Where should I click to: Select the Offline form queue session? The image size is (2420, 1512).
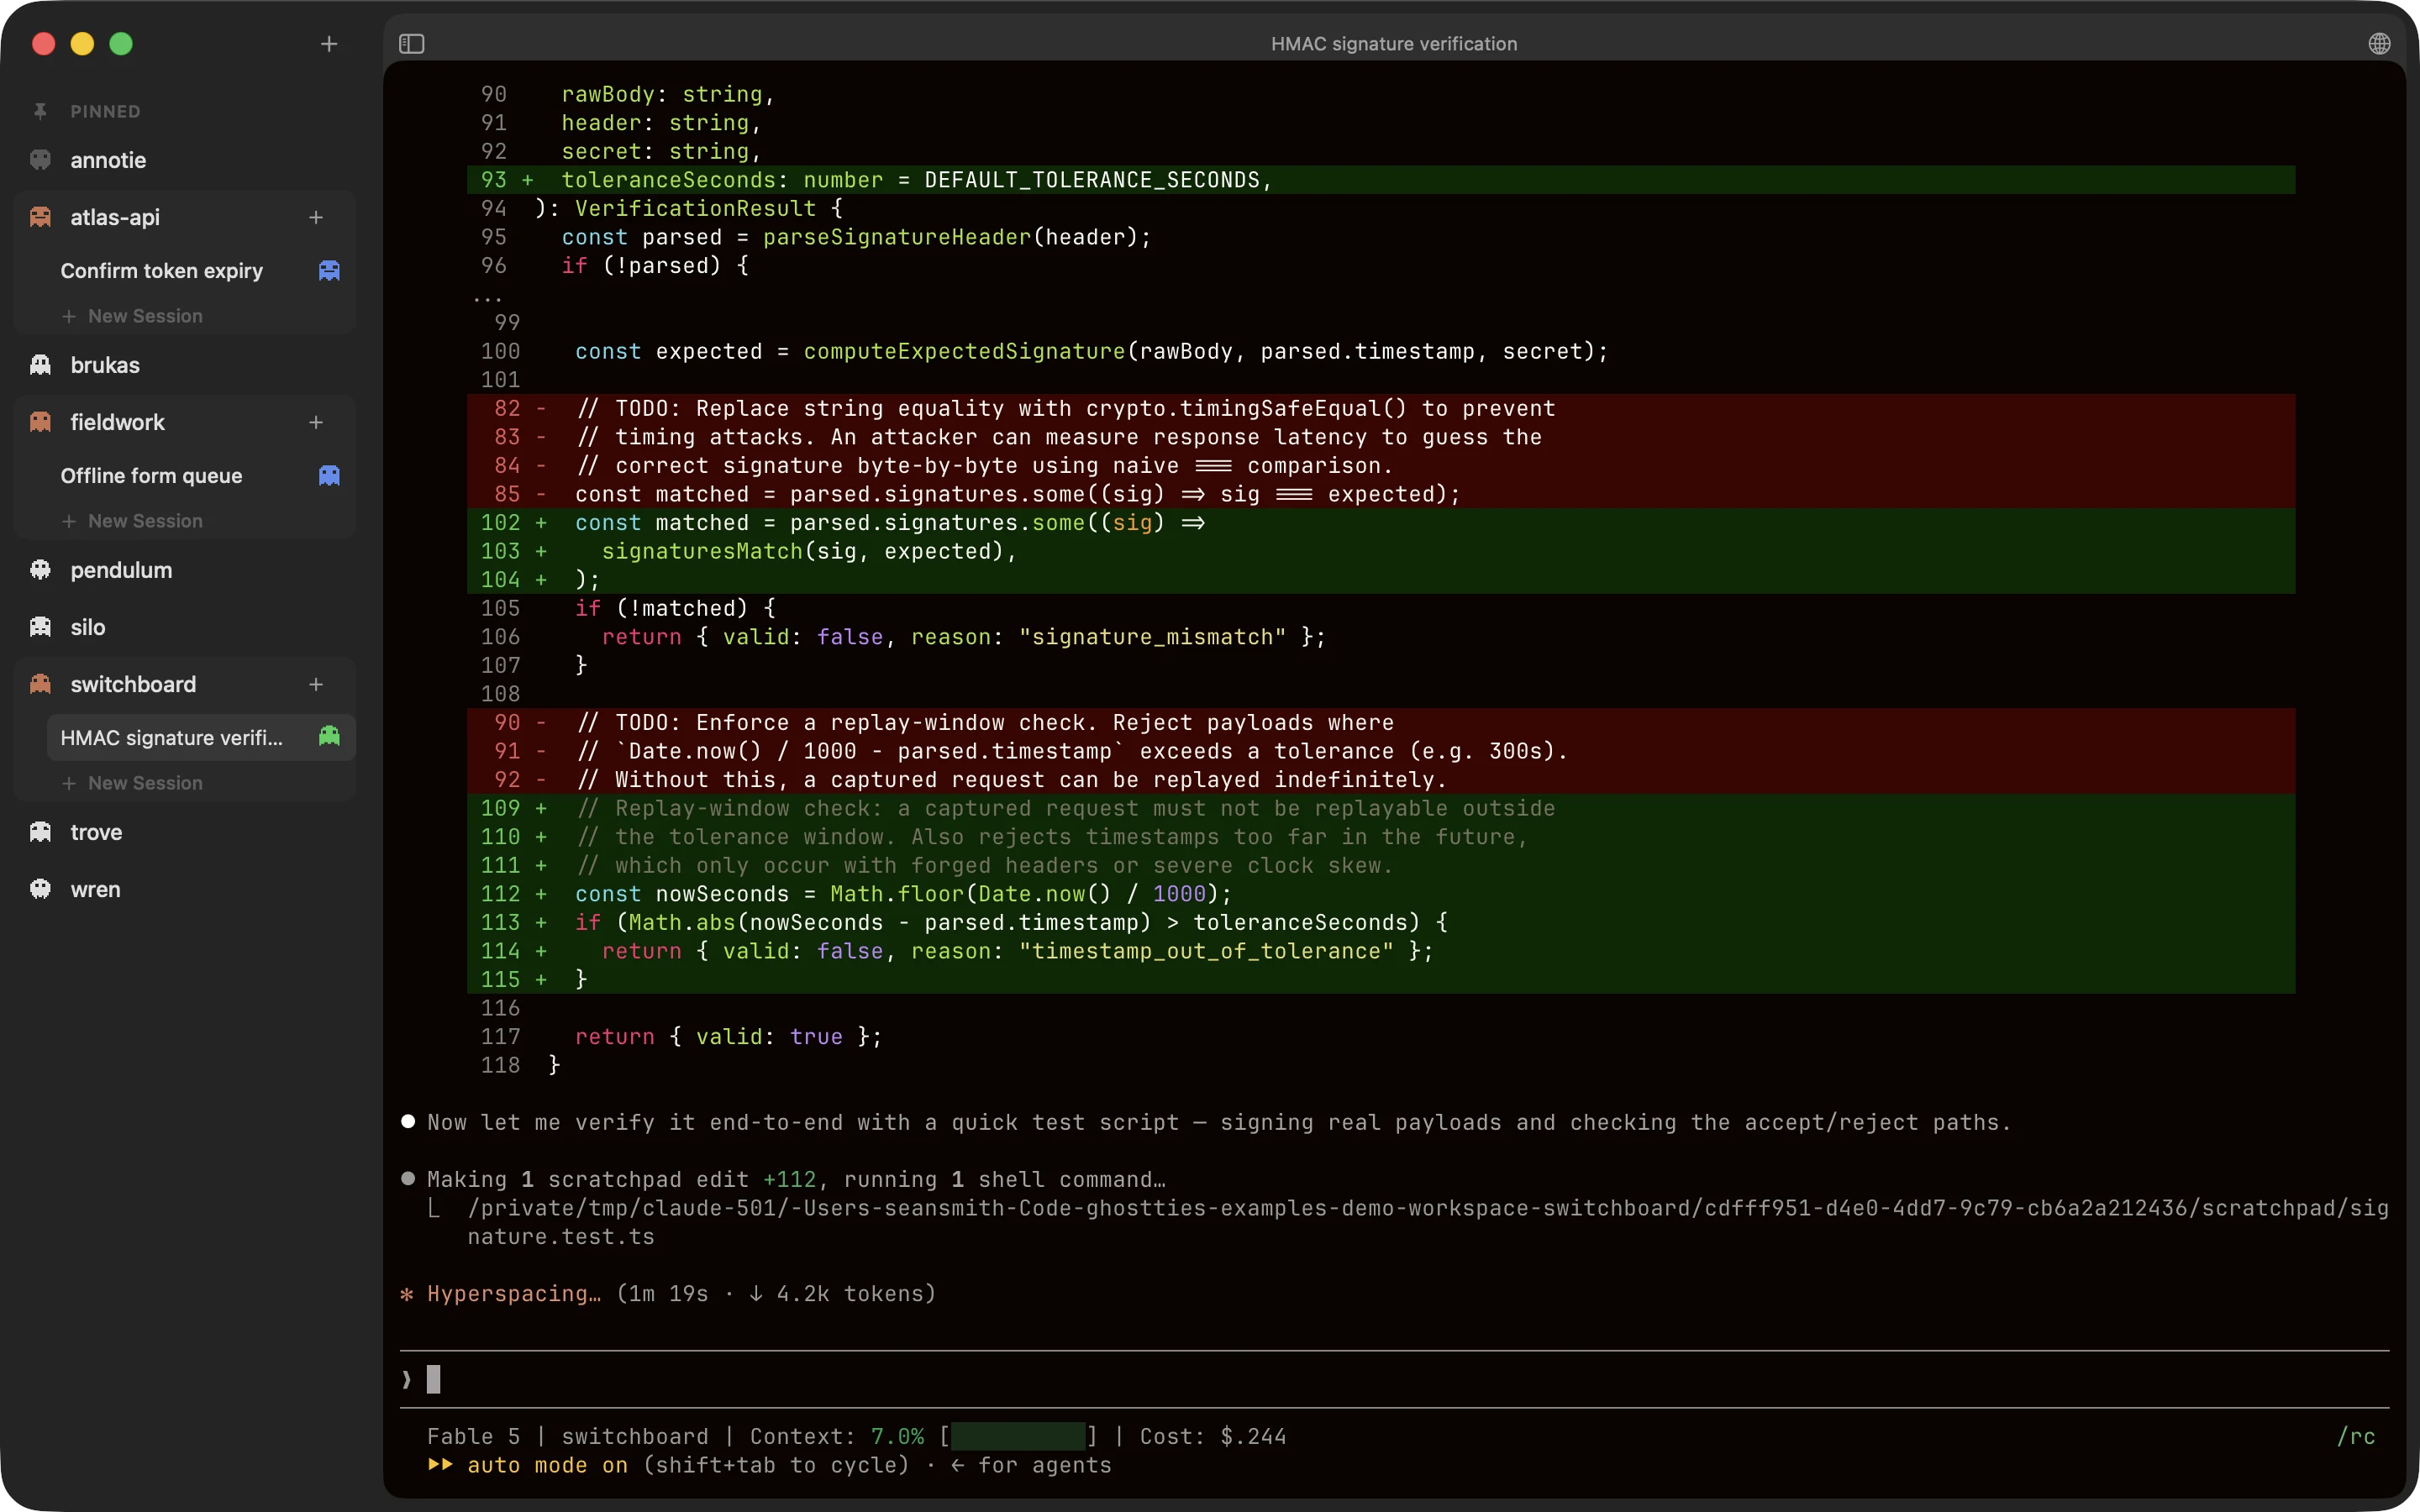[x=201, y=476]
